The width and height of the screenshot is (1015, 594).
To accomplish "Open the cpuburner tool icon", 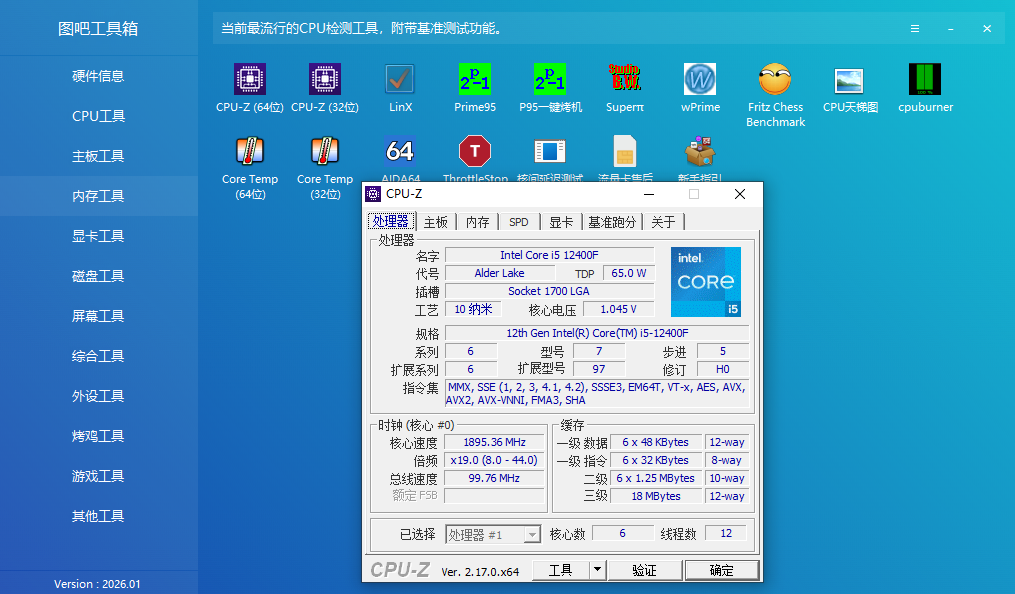I will [925, 80].
